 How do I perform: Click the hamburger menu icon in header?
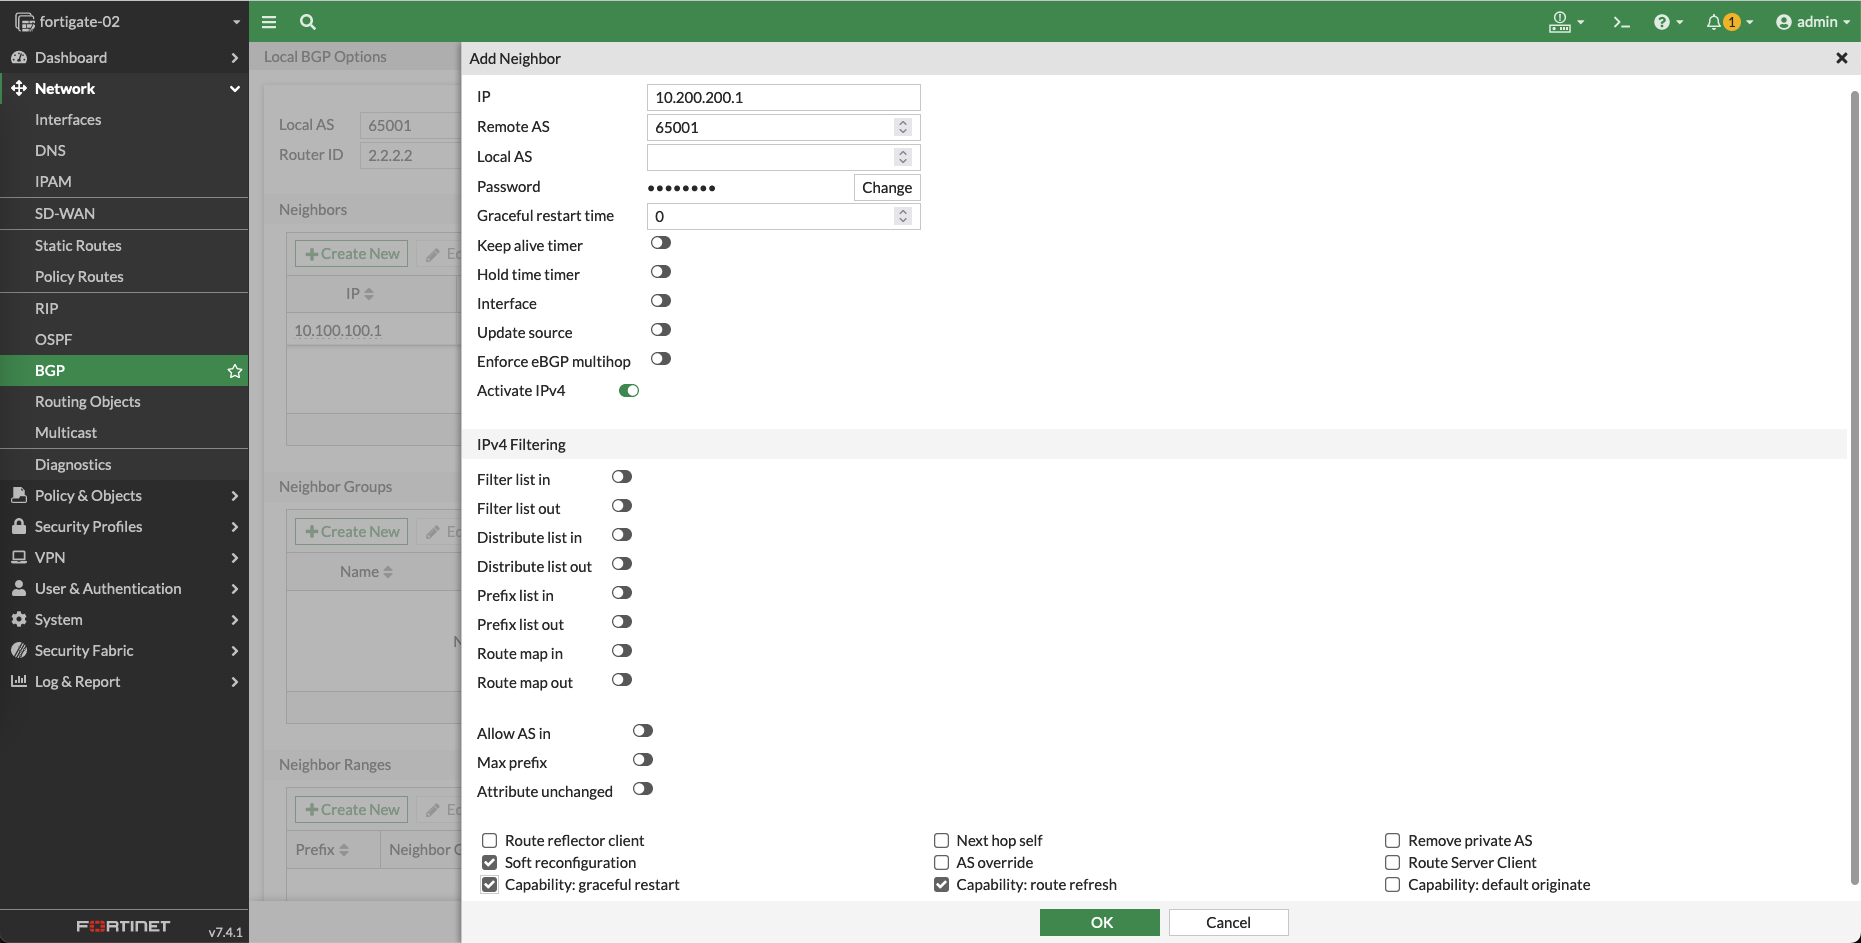tap(269, 22)
